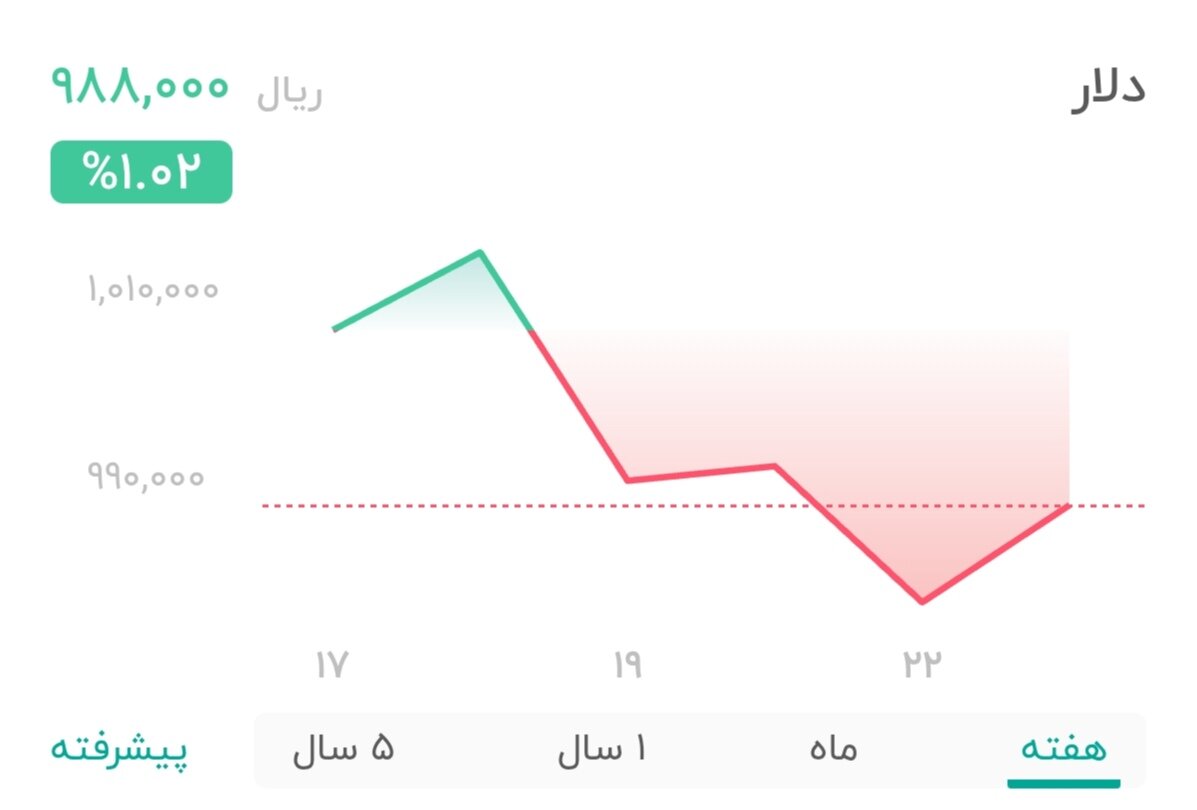Click the %۱.۰۲ change badge
This screenshot has width=1197, height=810.
[140, 171]
